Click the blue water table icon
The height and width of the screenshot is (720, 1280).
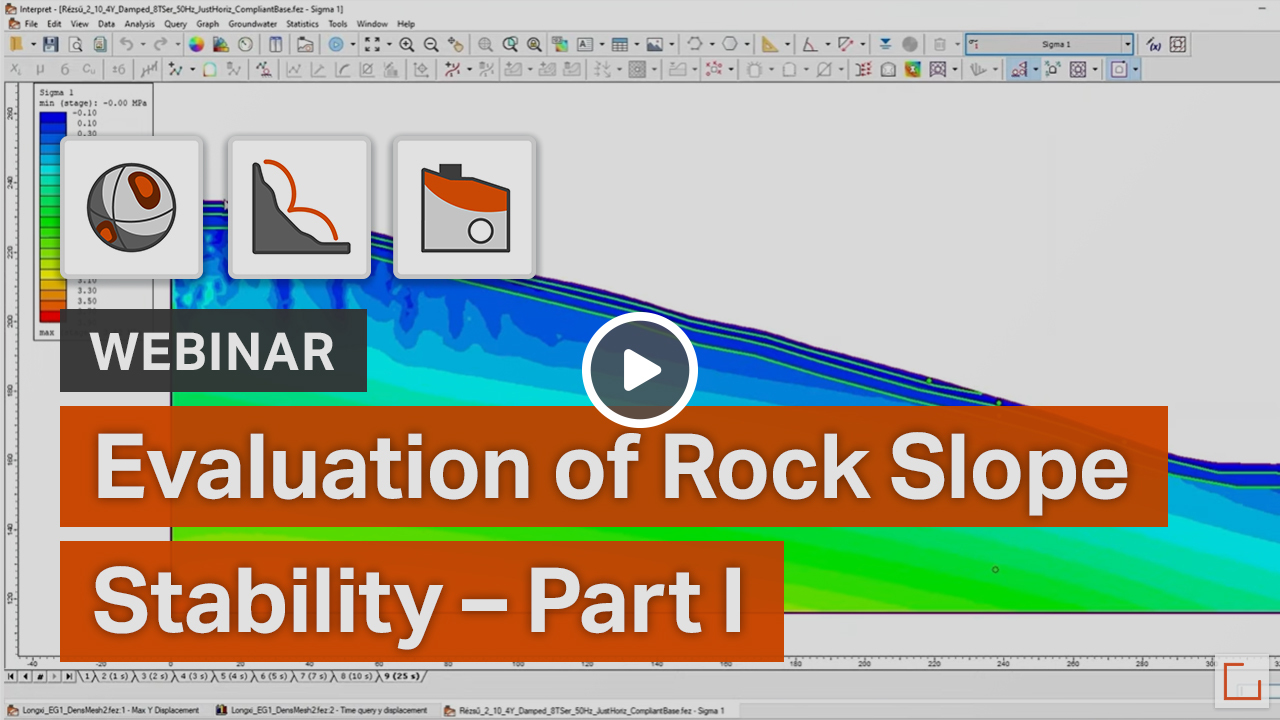click(886, 44)
